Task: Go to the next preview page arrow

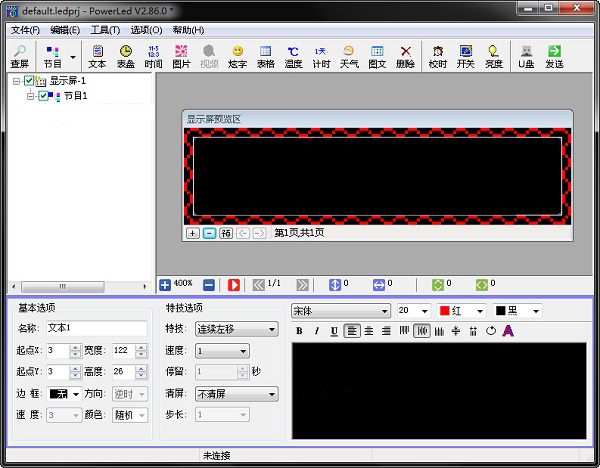Action: (x=259, y=233)
